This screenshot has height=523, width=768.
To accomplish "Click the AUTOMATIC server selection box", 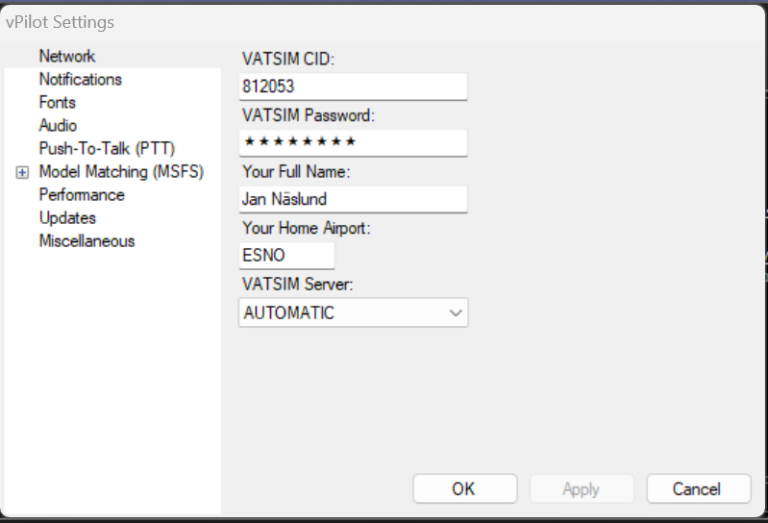I will click(340, 313).
